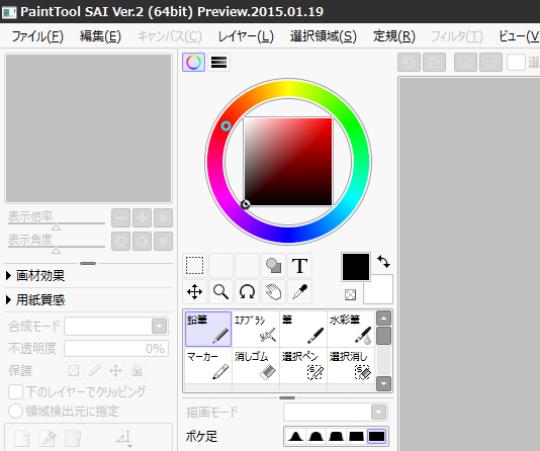Select the second ボケ足 edge shape
Viewport: 540px width, 451px height.
tap(315, 436)
